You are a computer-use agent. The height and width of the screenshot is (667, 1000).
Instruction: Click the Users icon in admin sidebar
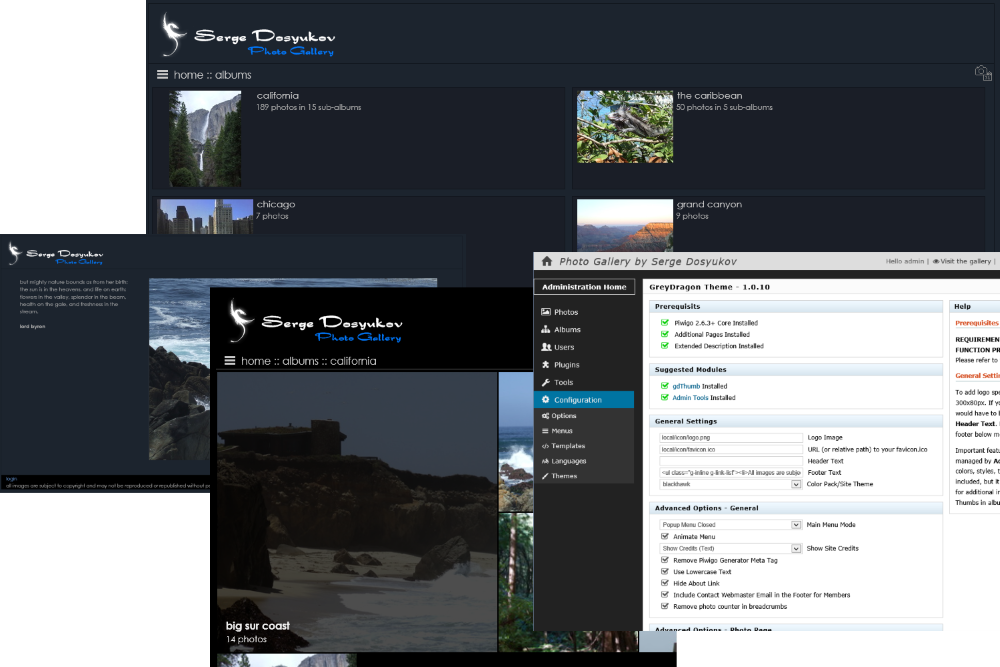click(x=545, y=347)
